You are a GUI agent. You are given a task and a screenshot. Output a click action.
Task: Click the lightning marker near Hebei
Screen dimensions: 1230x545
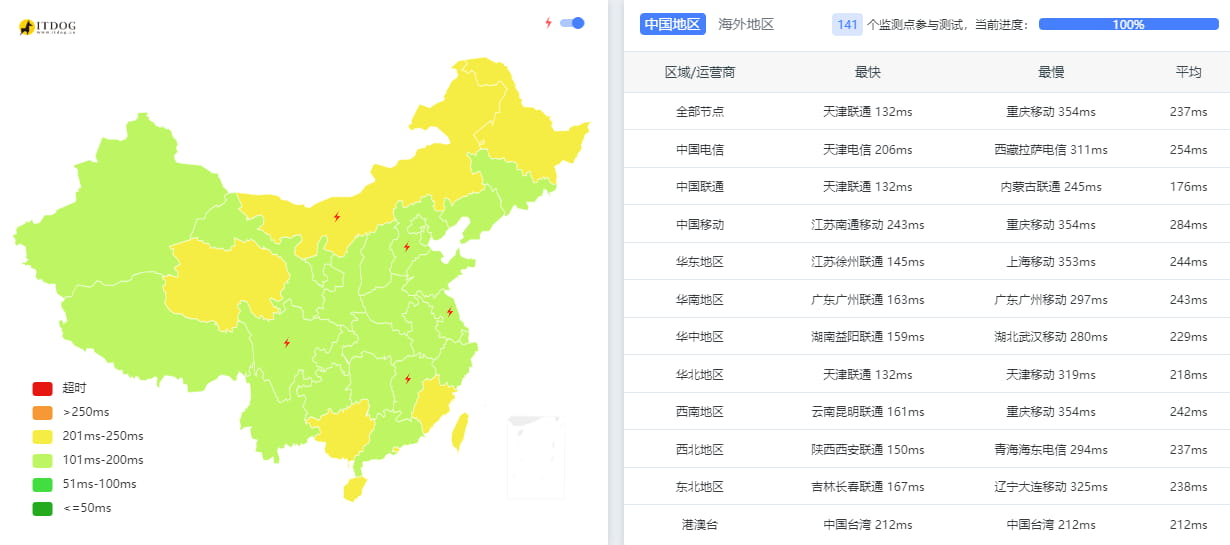point(406,247)
